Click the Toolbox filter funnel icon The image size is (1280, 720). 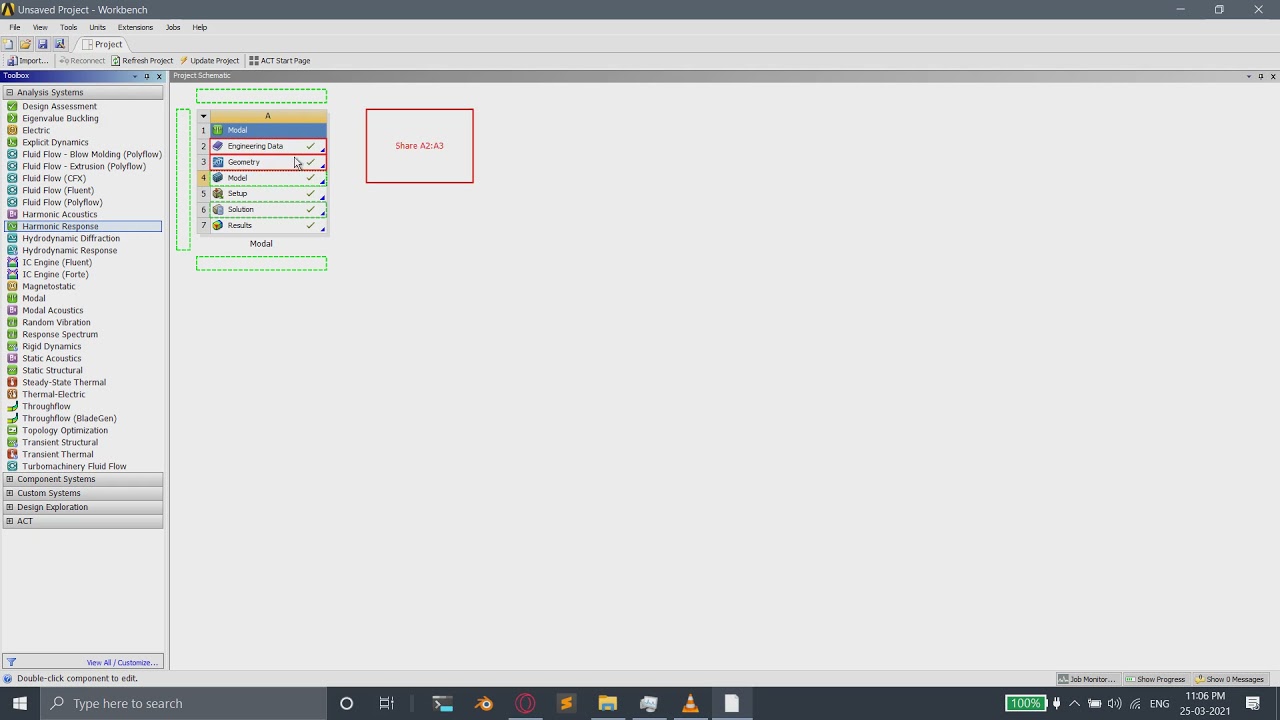click(x=10, y=662)
